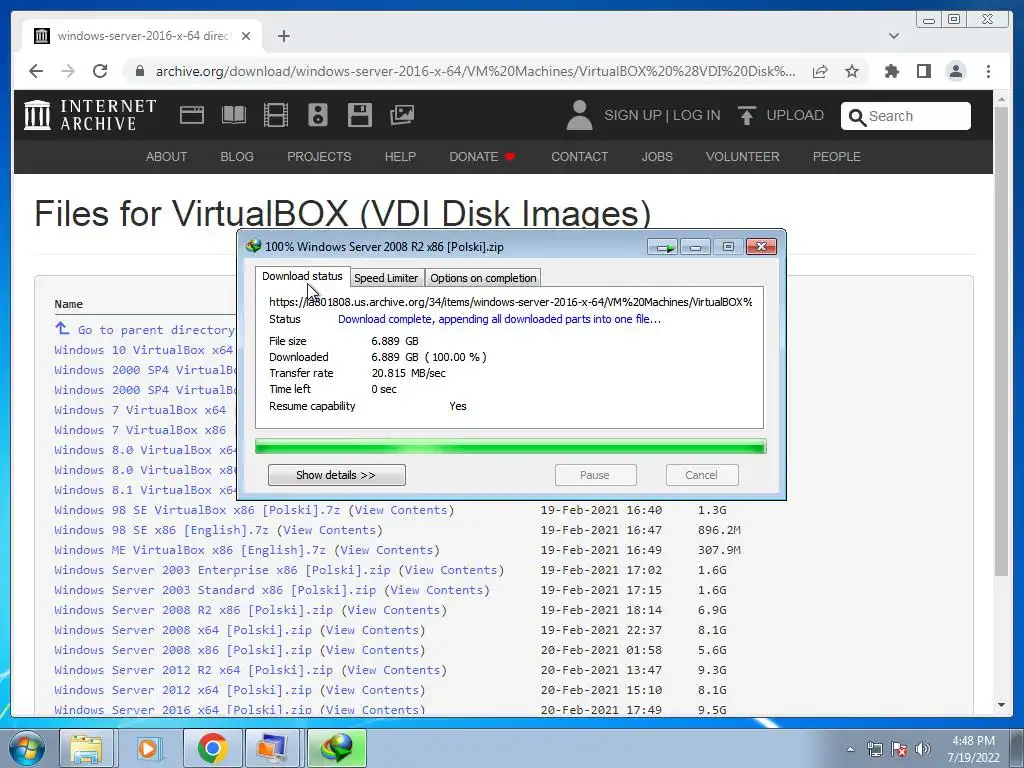Close the windows-server-2016-x-64 tab
1024x768 pixels.
(246, 36)
